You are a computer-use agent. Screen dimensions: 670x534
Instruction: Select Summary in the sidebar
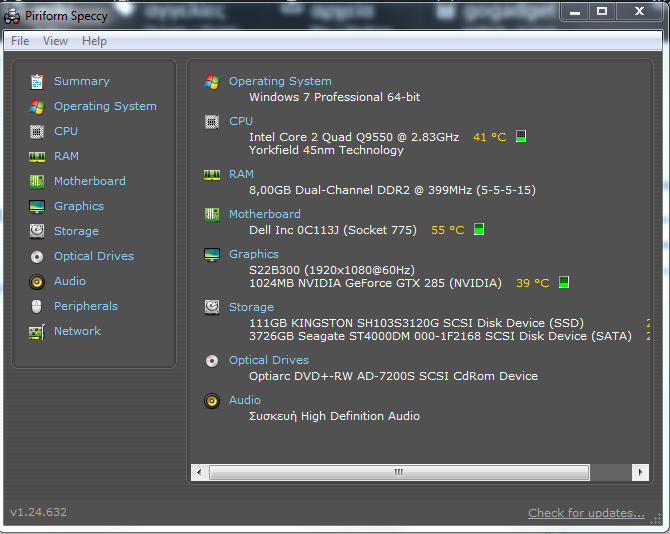pos(82,81)
